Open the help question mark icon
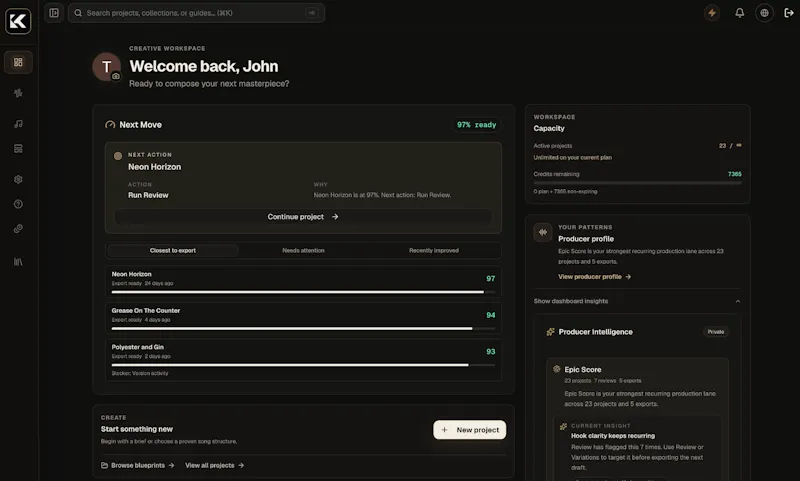This screenshot has width=800, height=481. [18, 204]
